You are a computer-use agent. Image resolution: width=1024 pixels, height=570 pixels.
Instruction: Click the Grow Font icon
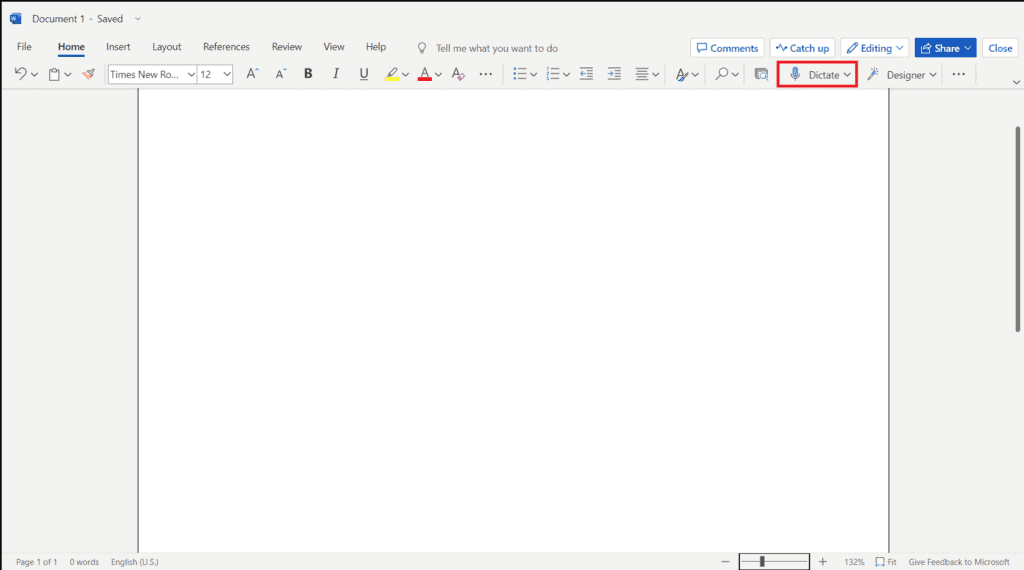click(252, 74)
